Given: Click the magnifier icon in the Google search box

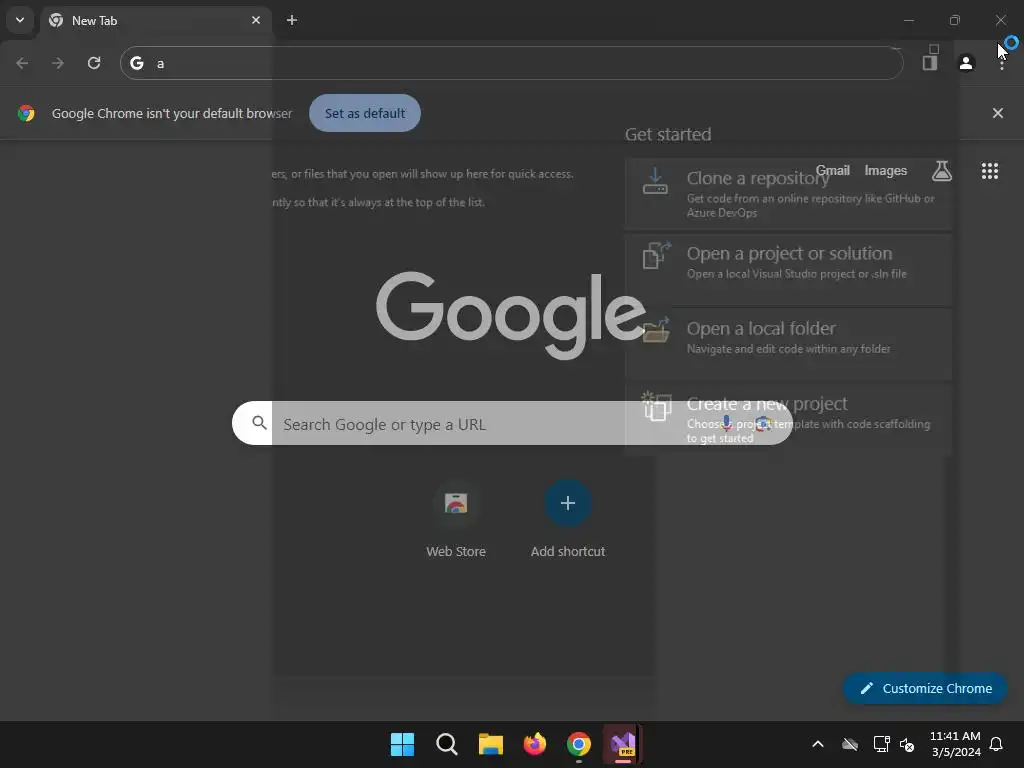Looking at the screenshot, I should pyautogui.click(x=259, y=423).
